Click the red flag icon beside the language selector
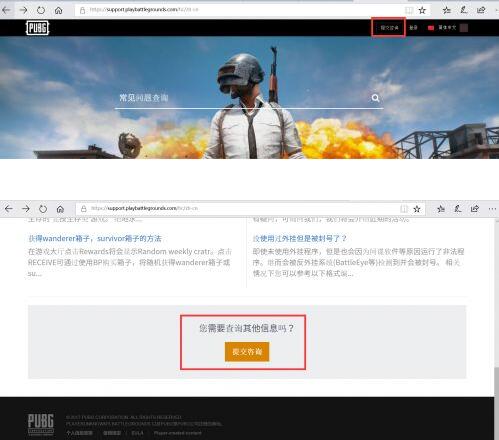499x440 pixels. point(431,28)
